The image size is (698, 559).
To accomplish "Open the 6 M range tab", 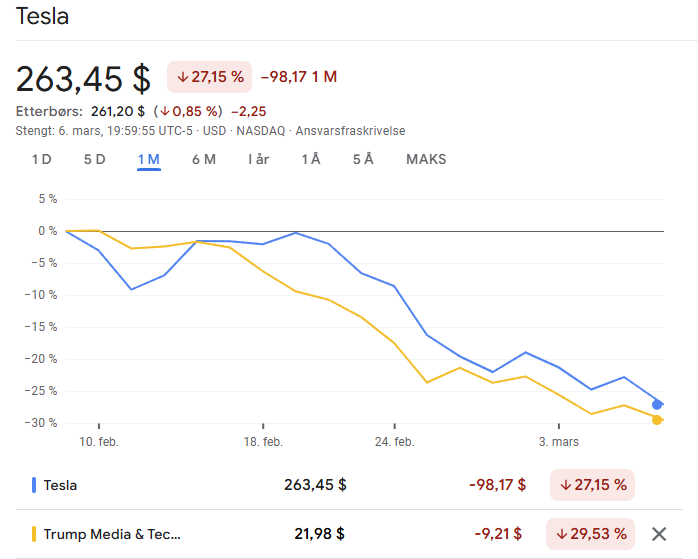I will (x=204, y=159).
